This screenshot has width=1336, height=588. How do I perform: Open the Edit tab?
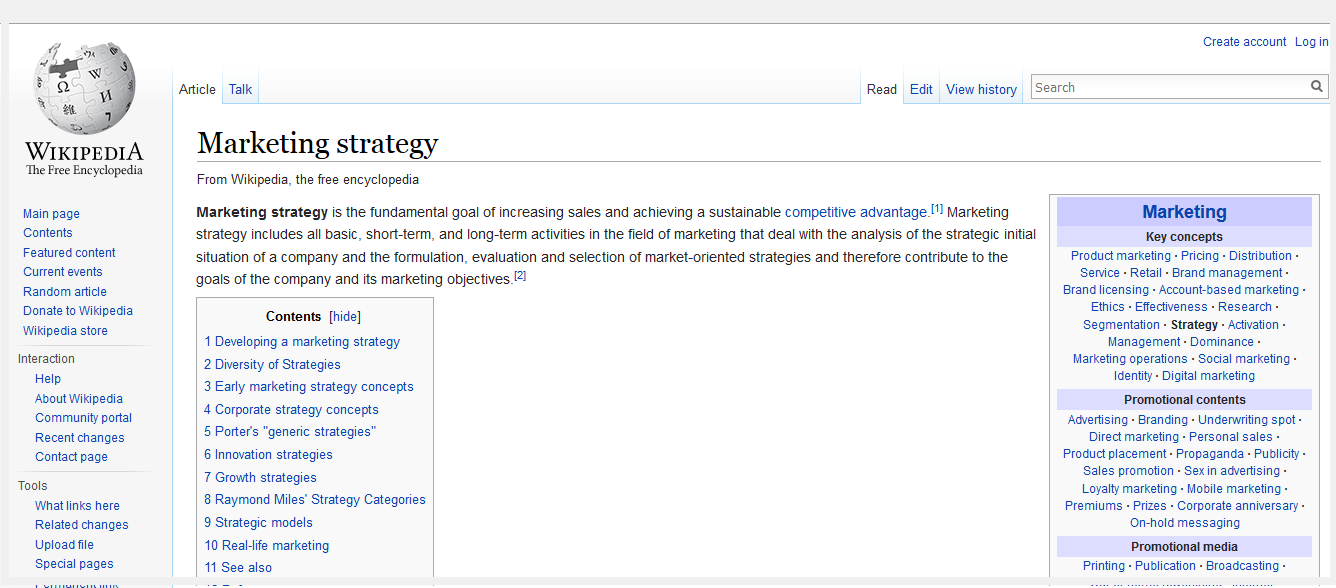(x=921, y=89)
